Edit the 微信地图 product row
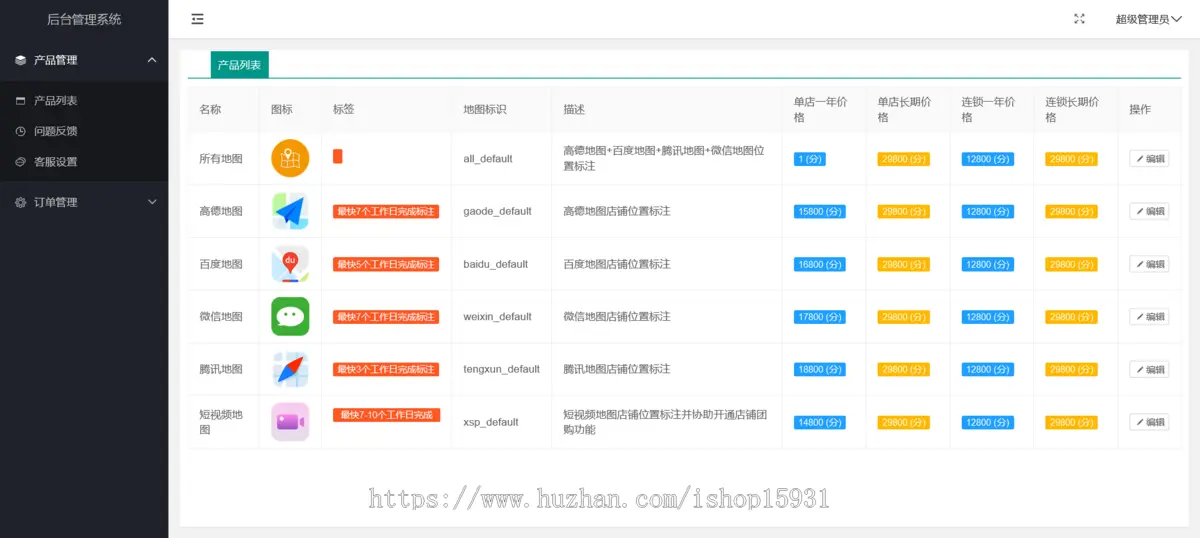This screenshot has height=538, width=1200. tap(1149, 316)
